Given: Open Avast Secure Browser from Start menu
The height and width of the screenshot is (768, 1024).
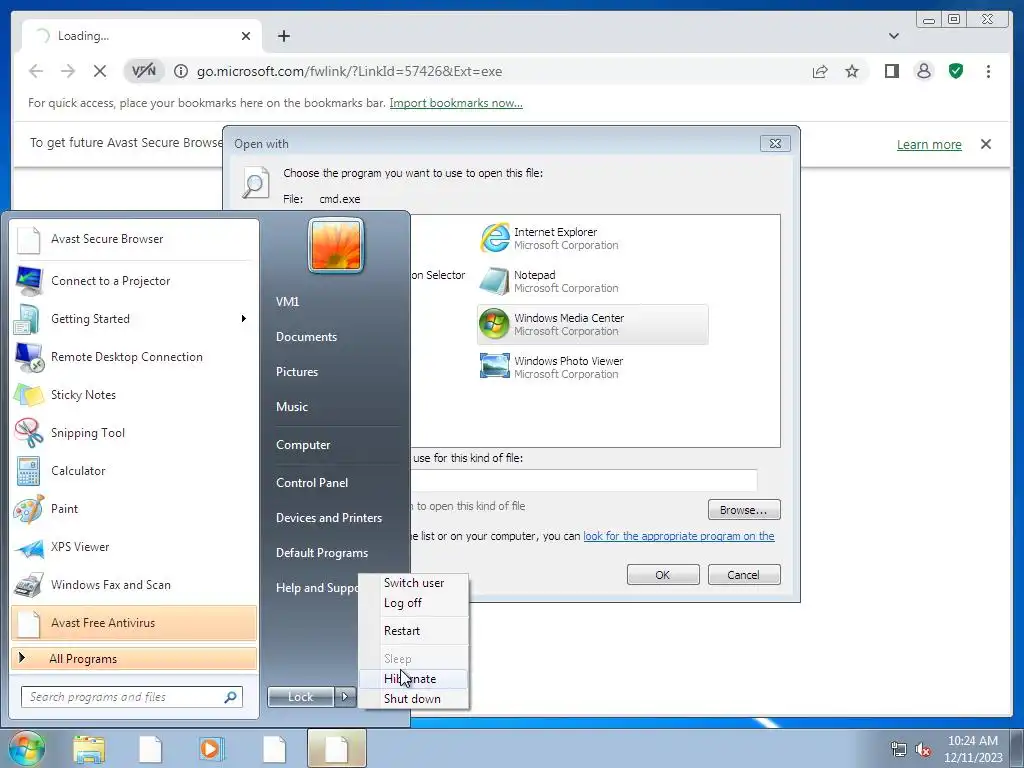Looking at the screenshot, I should coord(134,239).
